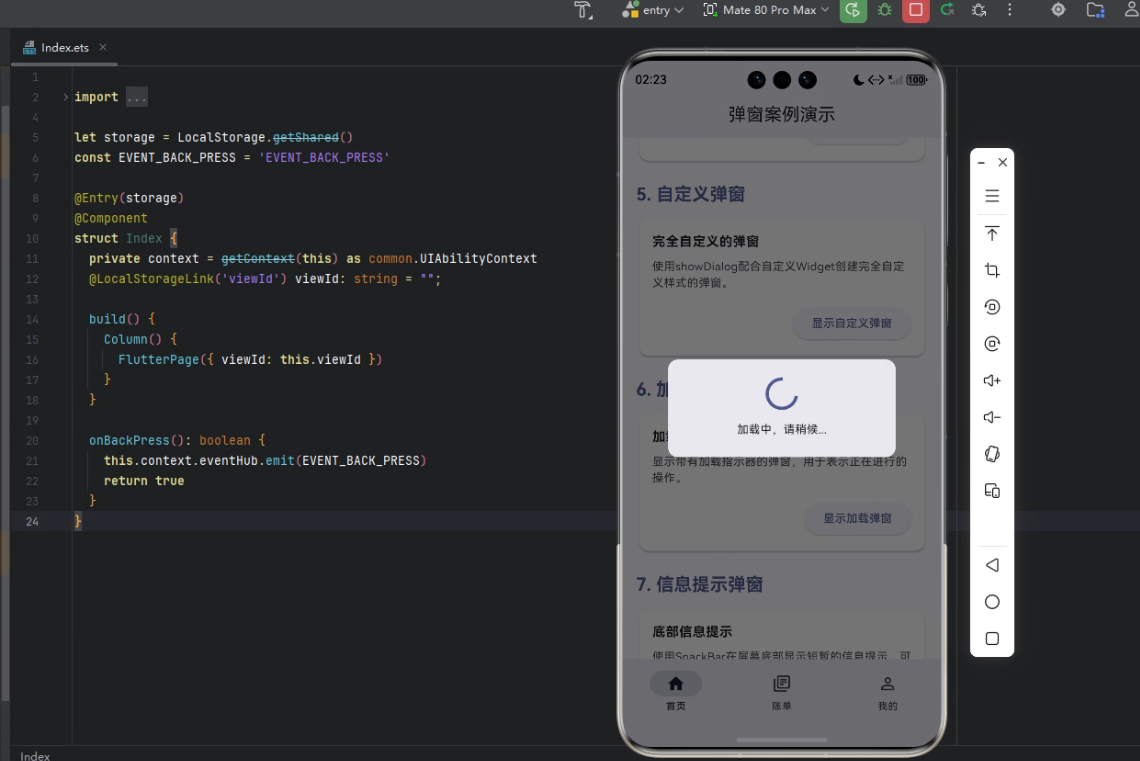The image size is (1140, 761).
Task: Rotate the emulator screen counterclockwise
Action: [x=992, y=307]
